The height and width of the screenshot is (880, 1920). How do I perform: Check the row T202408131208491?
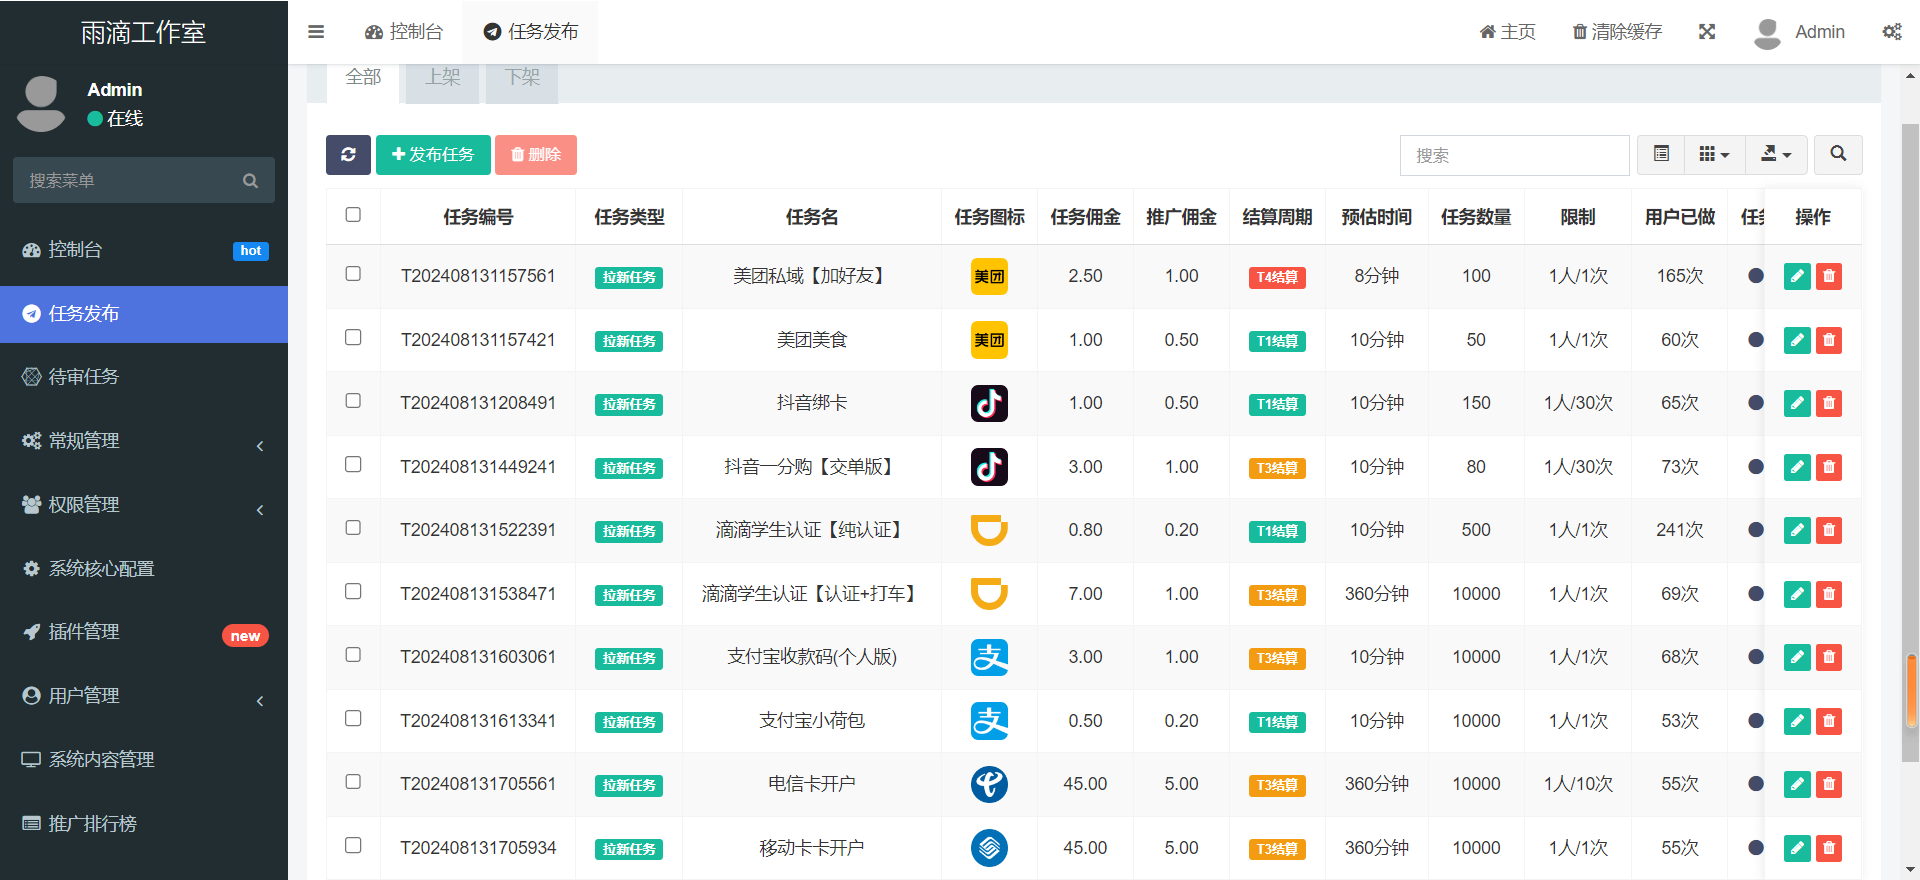(353, 401)
